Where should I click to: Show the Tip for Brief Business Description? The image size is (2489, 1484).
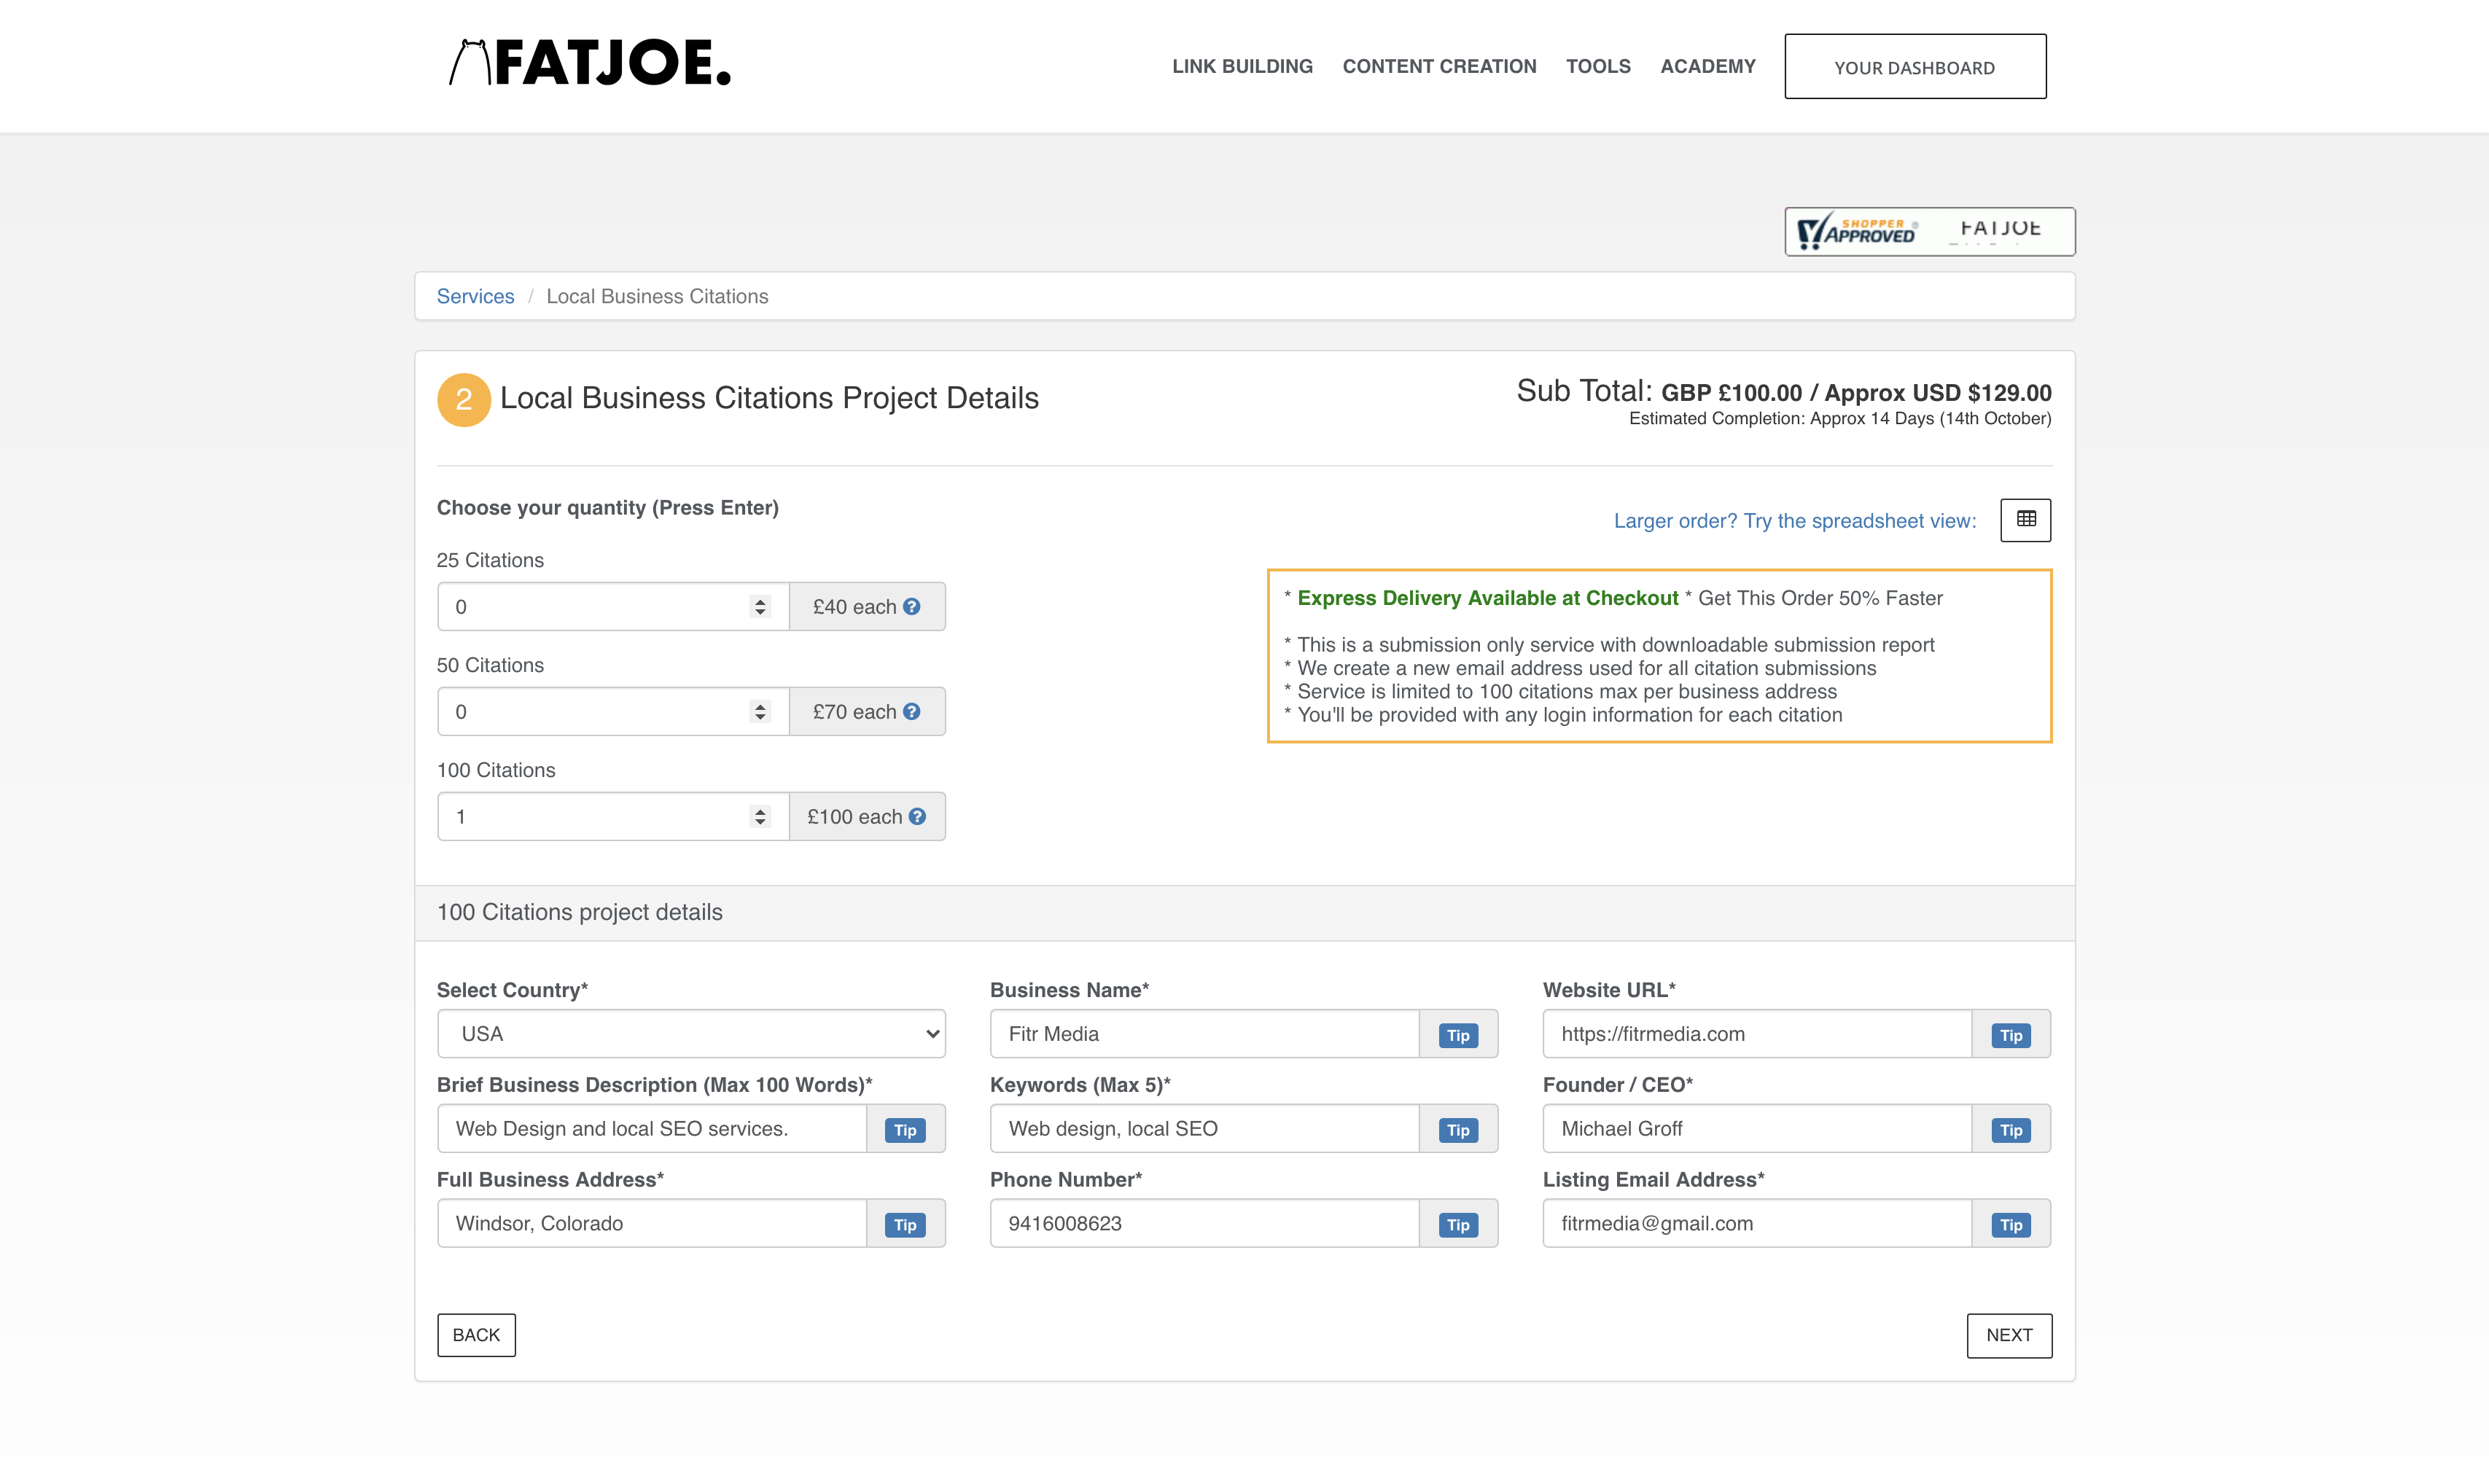(x=905, y=1130)
